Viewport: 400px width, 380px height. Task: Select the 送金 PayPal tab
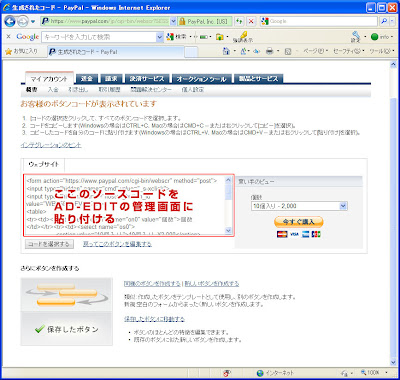point(86,79)
